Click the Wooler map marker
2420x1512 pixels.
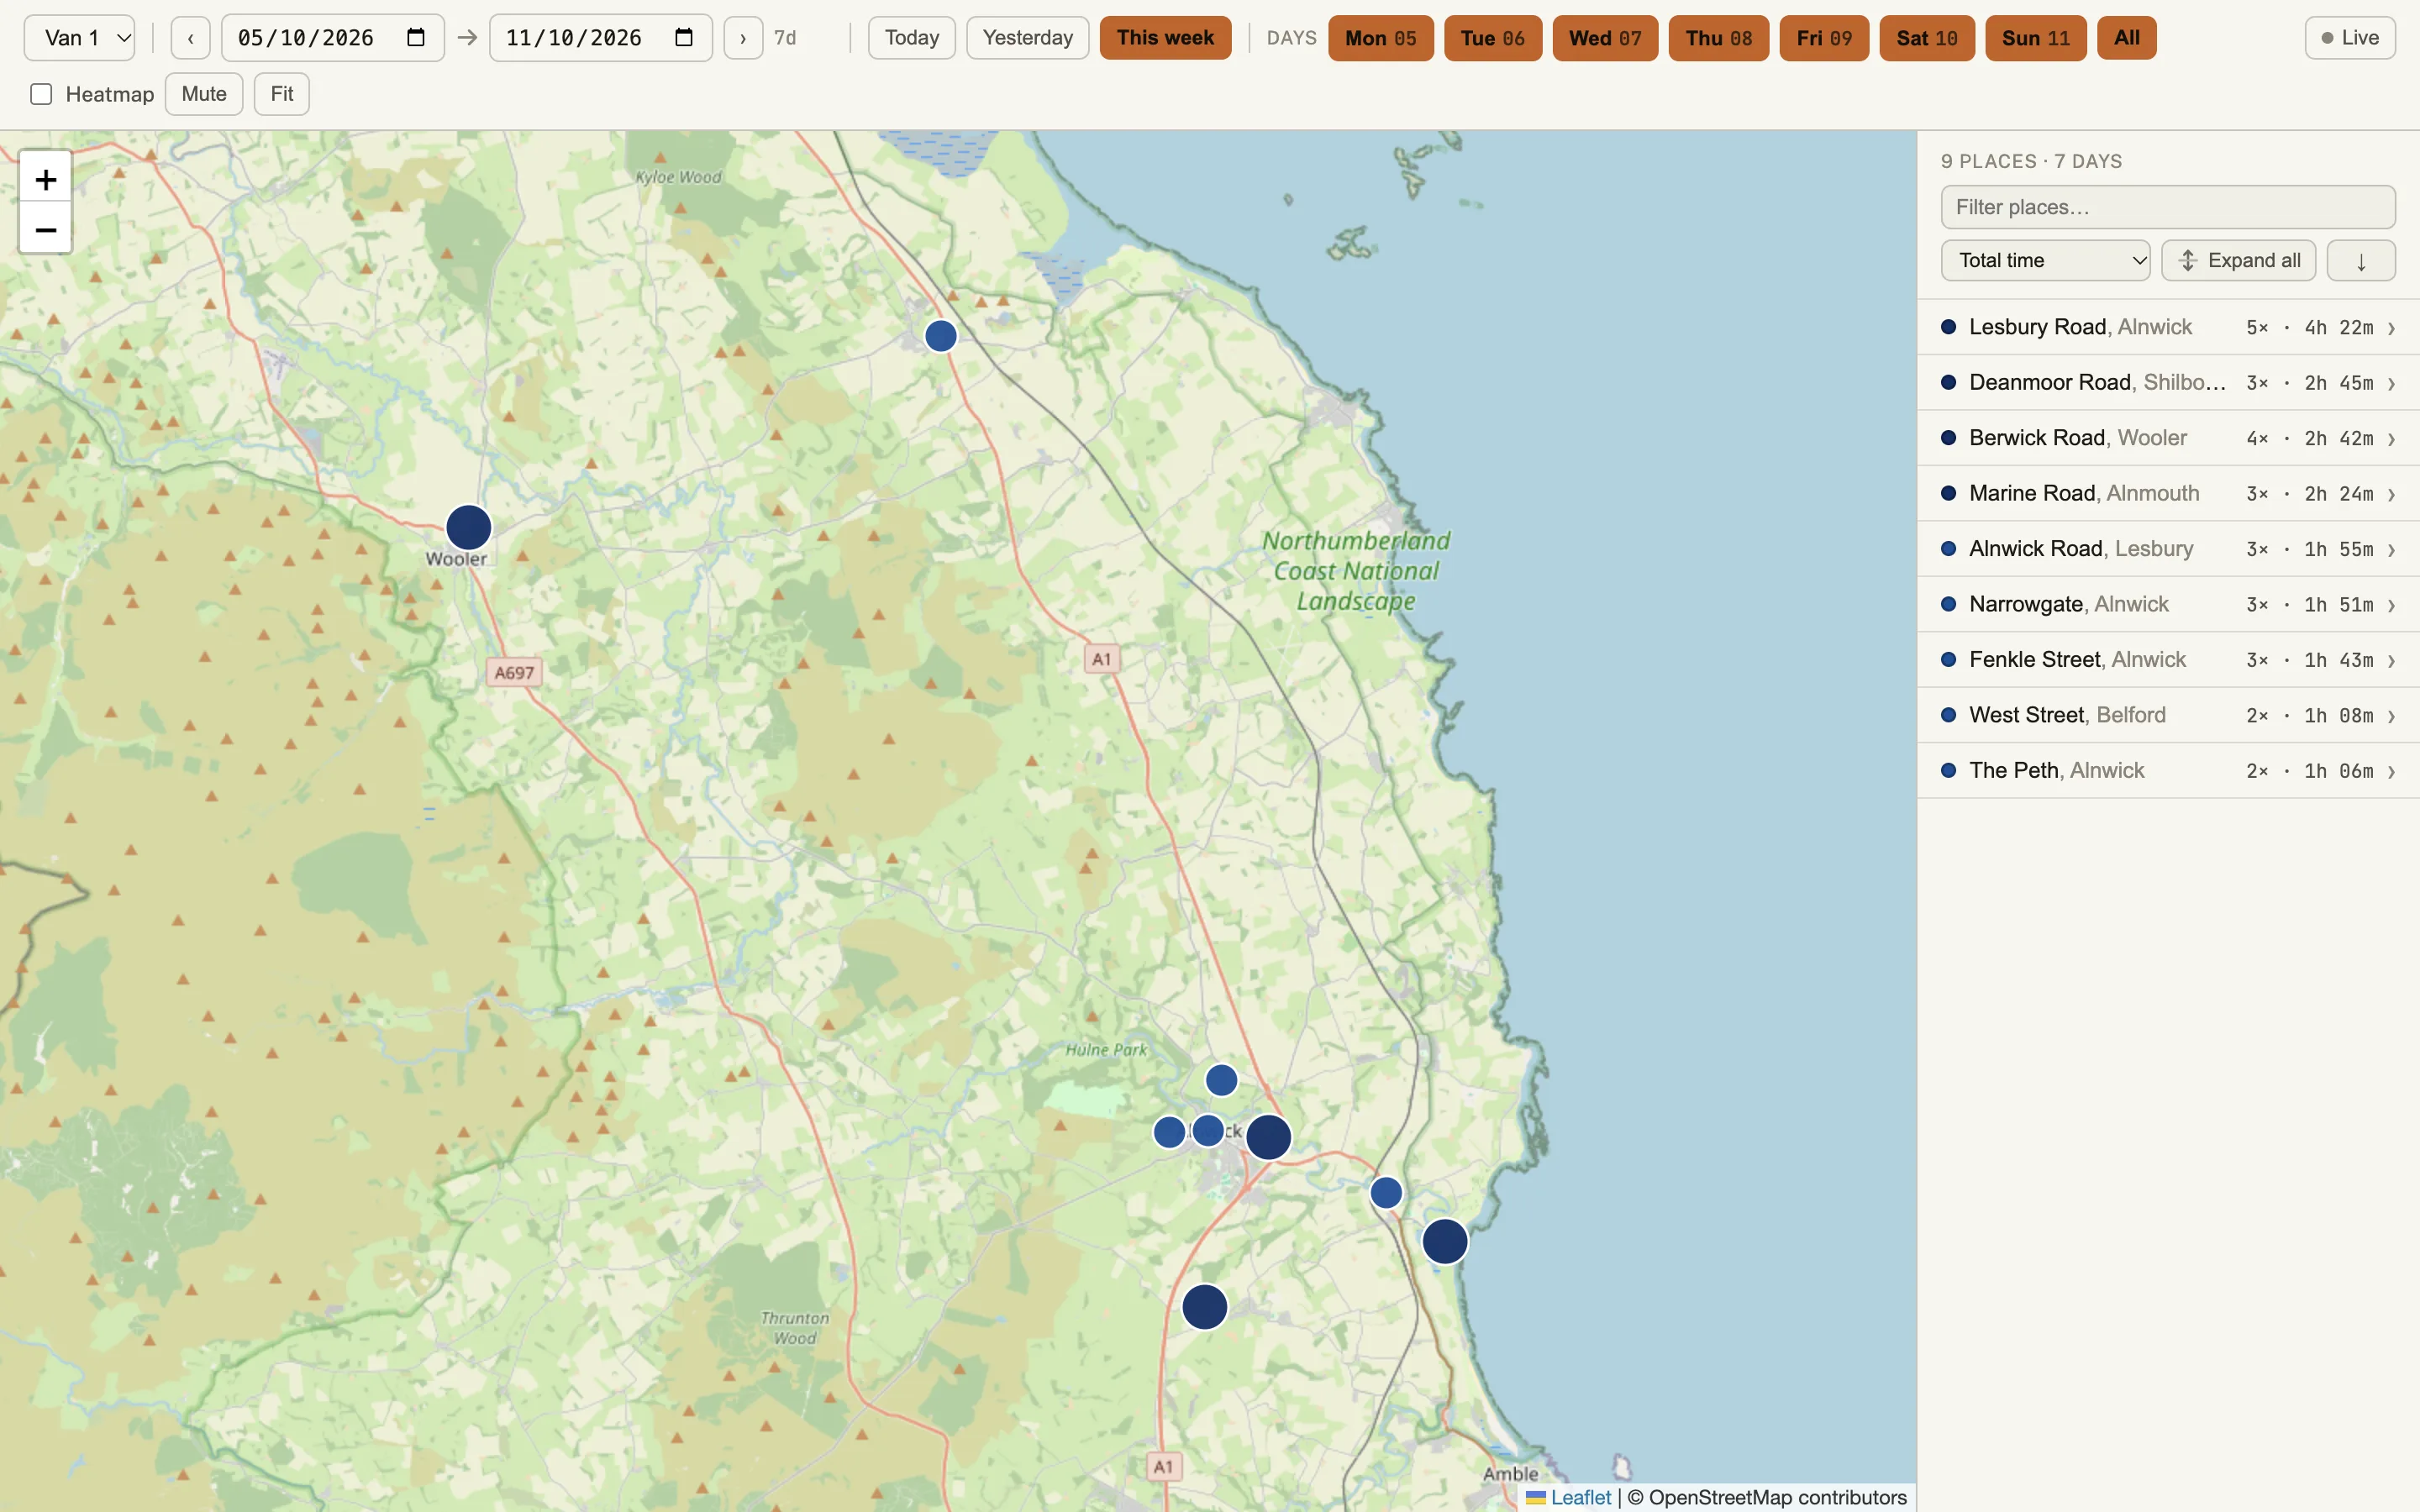tap(468, 527)
